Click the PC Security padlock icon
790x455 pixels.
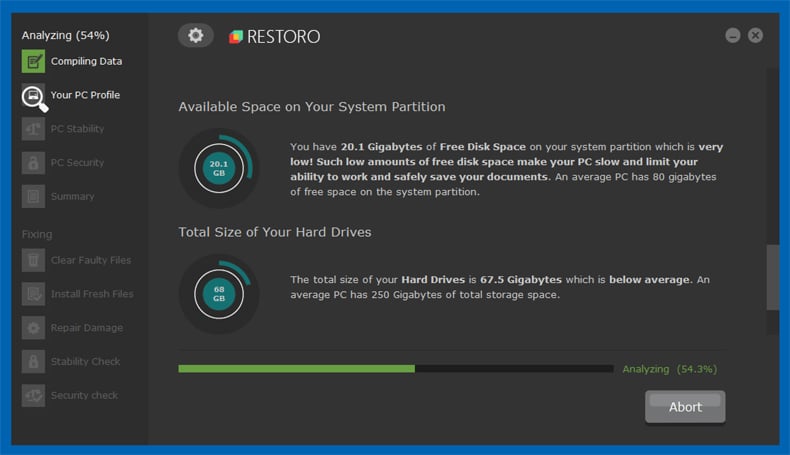coord(33,162)
